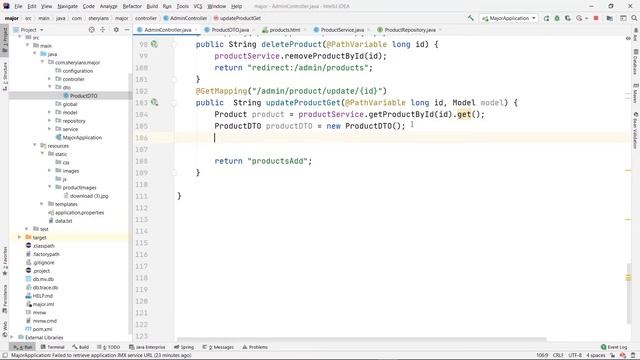Click Locate current file target icon
This screenshot has height=360, width=640.
point(91,30)
